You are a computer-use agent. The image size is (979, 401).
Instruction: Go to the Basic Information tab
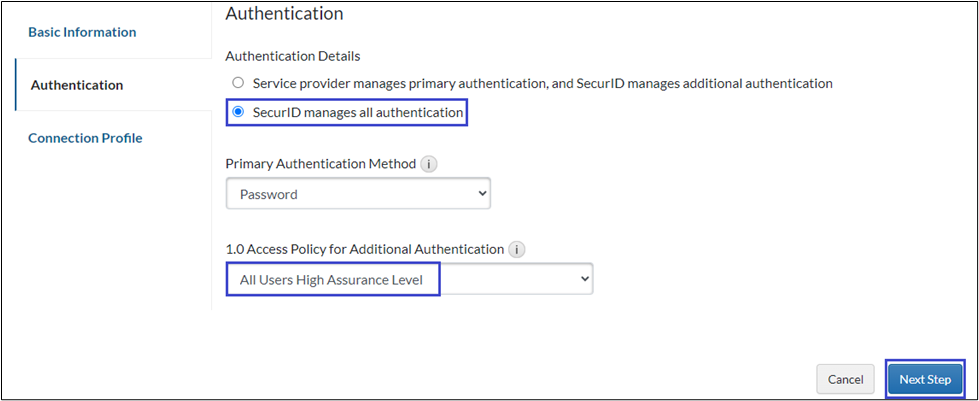[x=82, y=32]
